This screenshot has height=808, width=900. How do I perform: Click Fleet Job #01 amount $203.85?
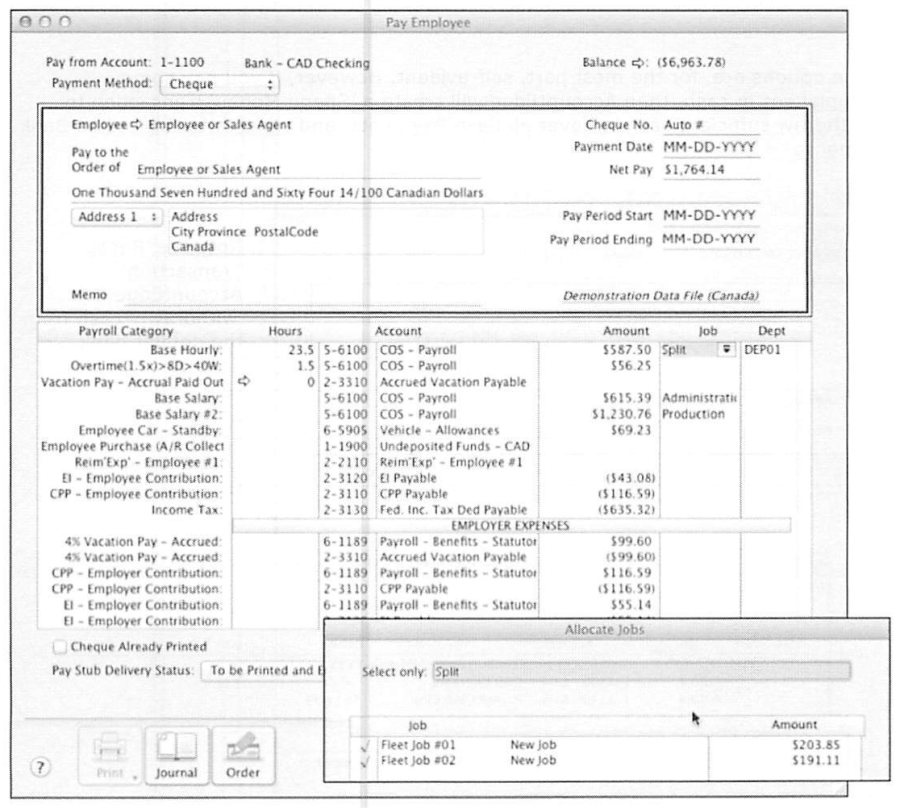pos(816,745)
